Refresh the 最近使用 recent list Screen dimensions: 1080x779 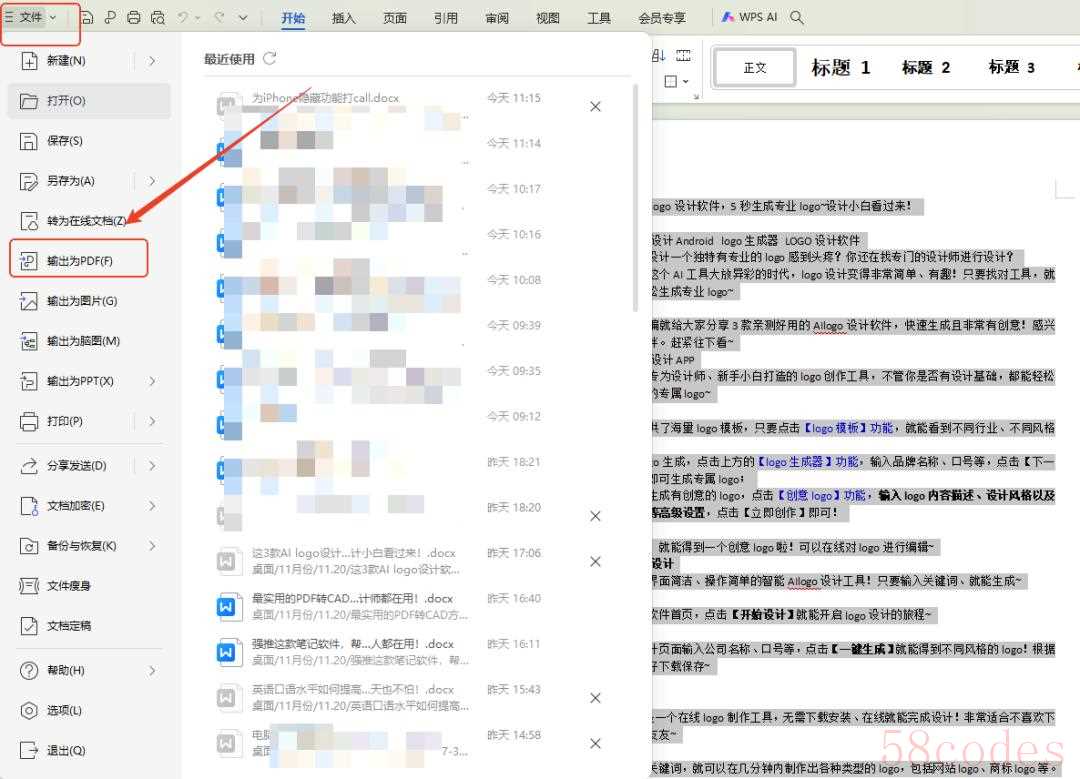coord(269,59)
